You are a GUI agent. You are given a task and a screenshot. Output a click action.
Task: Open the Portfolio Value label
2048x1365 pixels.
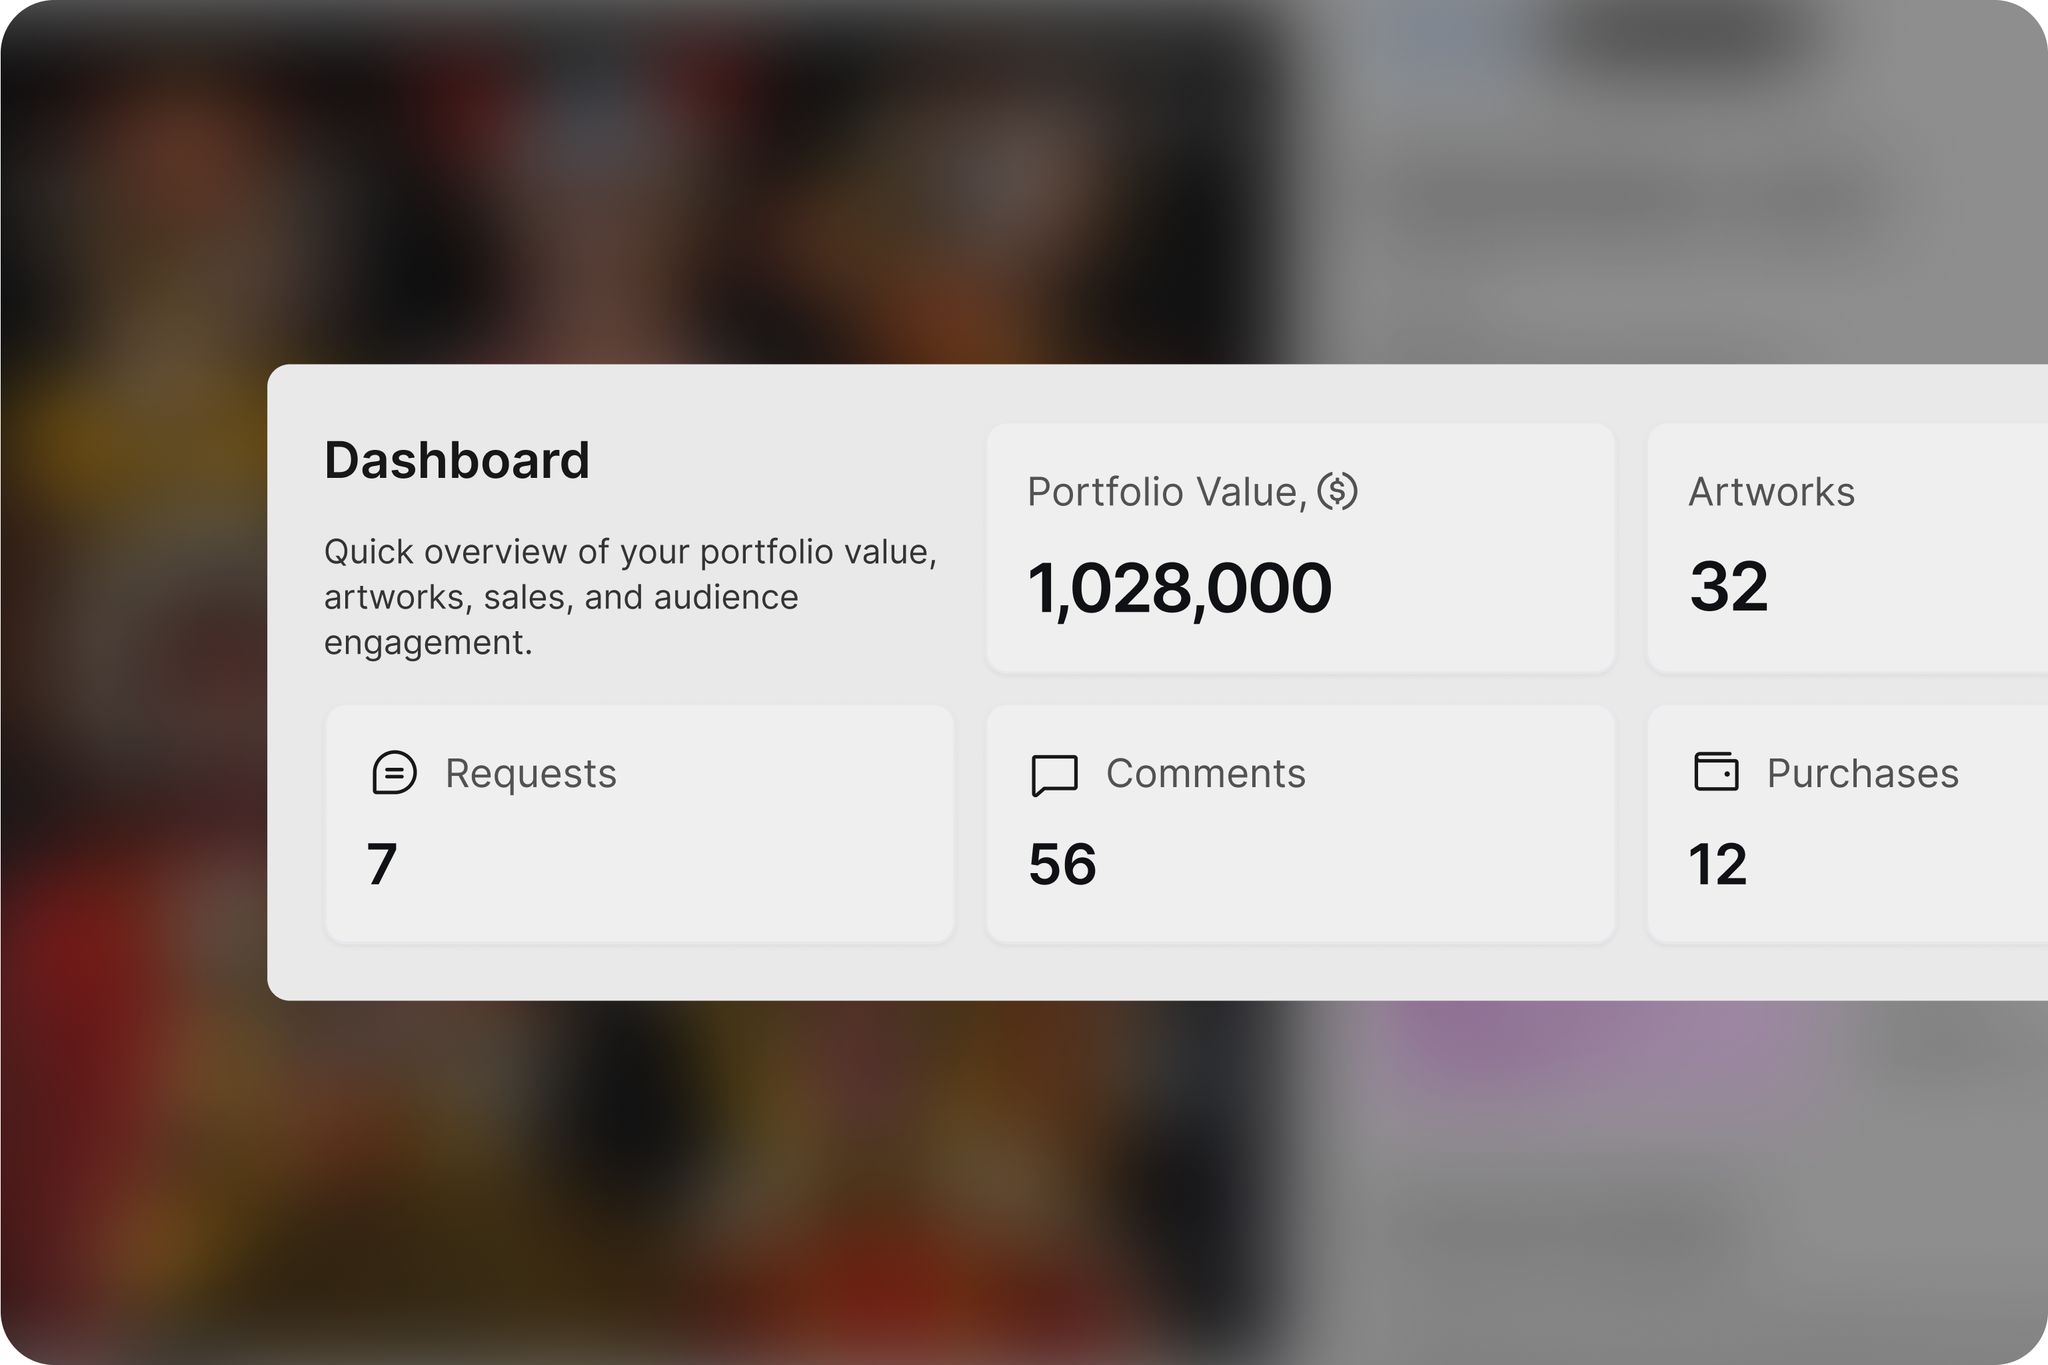(x=1166, y=492)
